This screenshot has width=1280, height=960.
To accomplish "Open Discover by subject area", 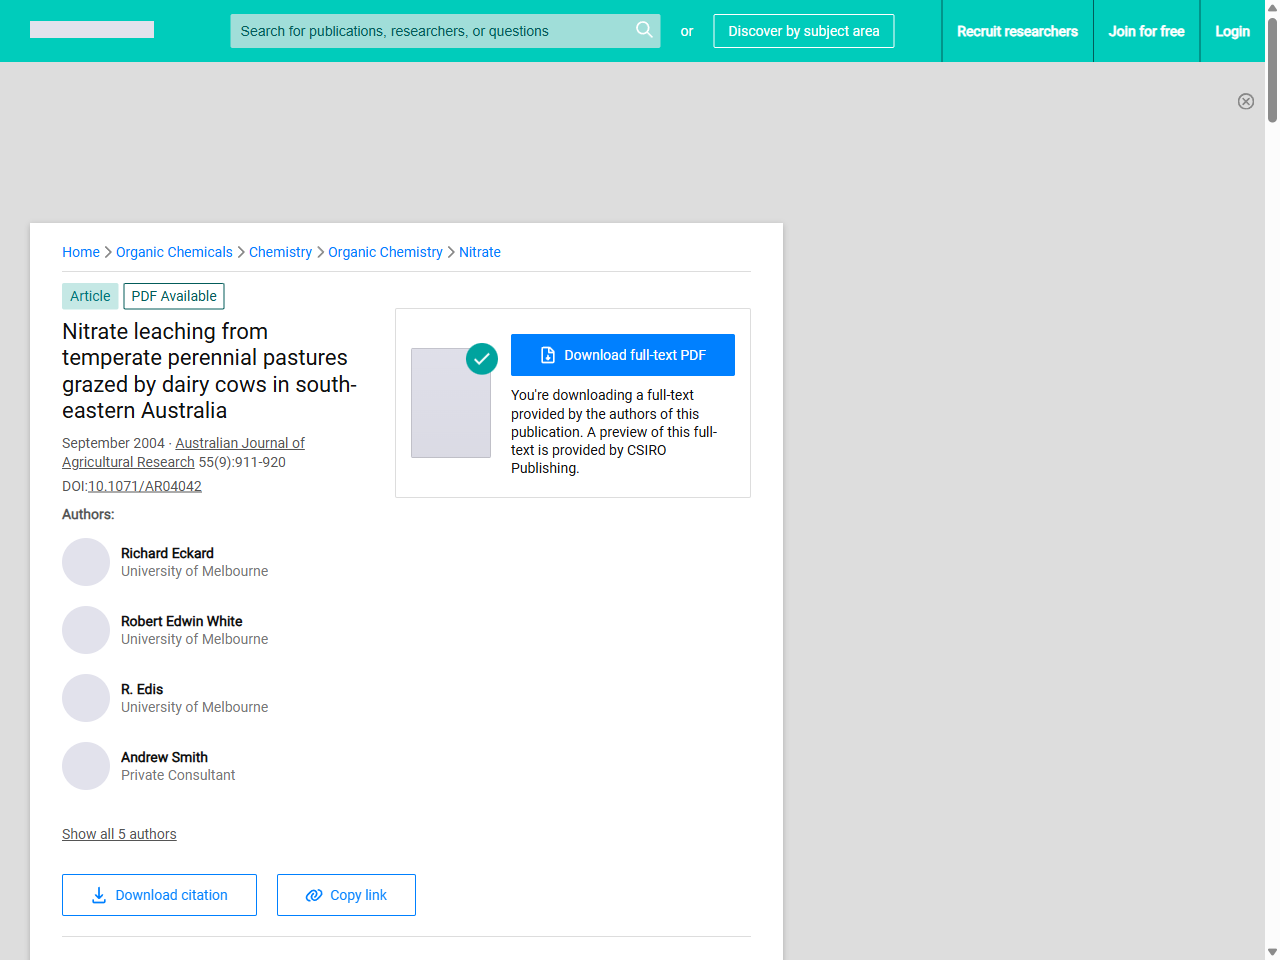I will (803, 31).
